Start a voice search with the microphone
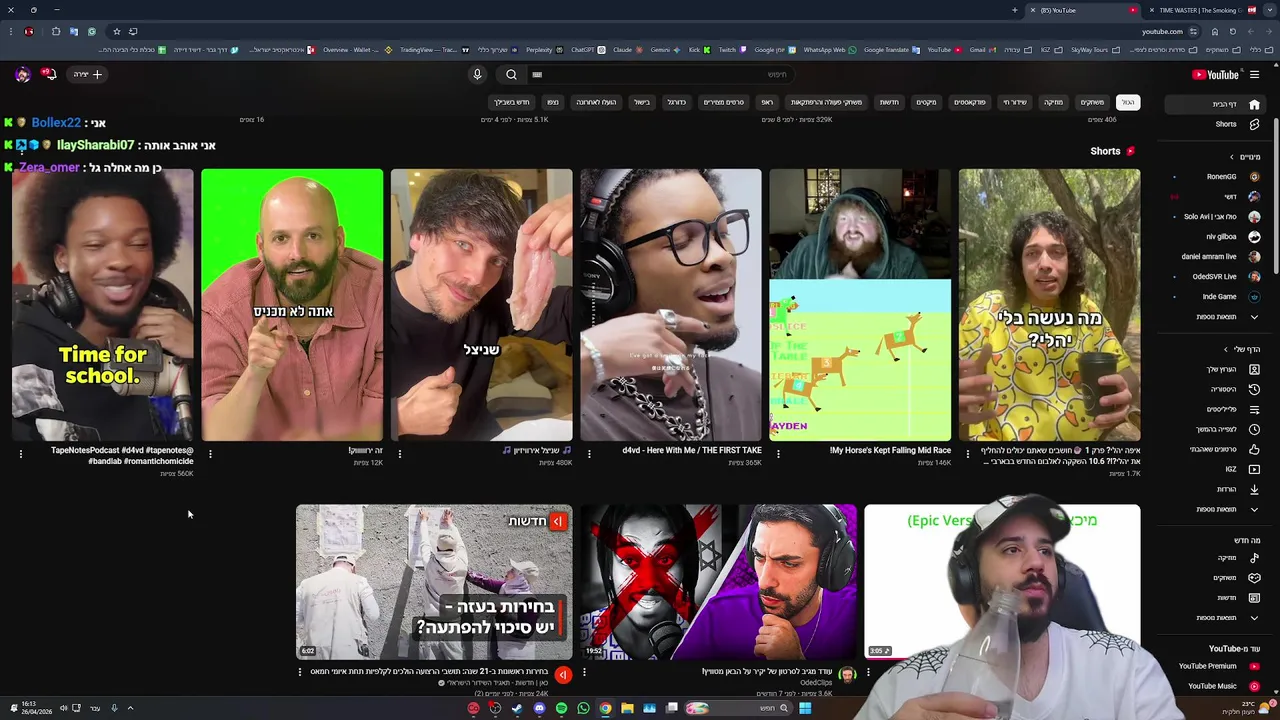 (477, 74)
